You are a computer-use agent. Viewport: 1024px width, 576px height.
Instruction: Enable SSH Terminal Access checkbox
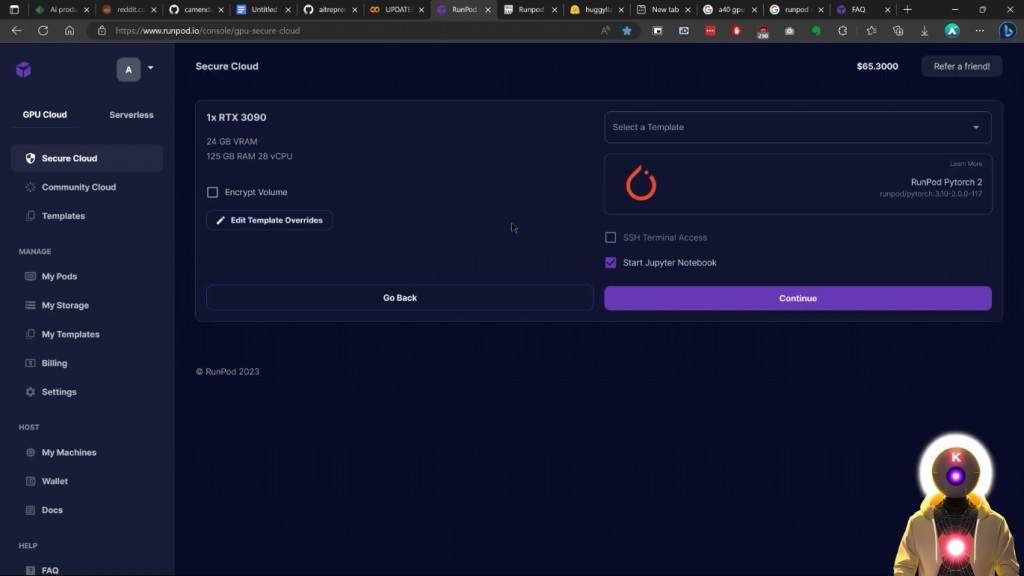coord(611,238)
